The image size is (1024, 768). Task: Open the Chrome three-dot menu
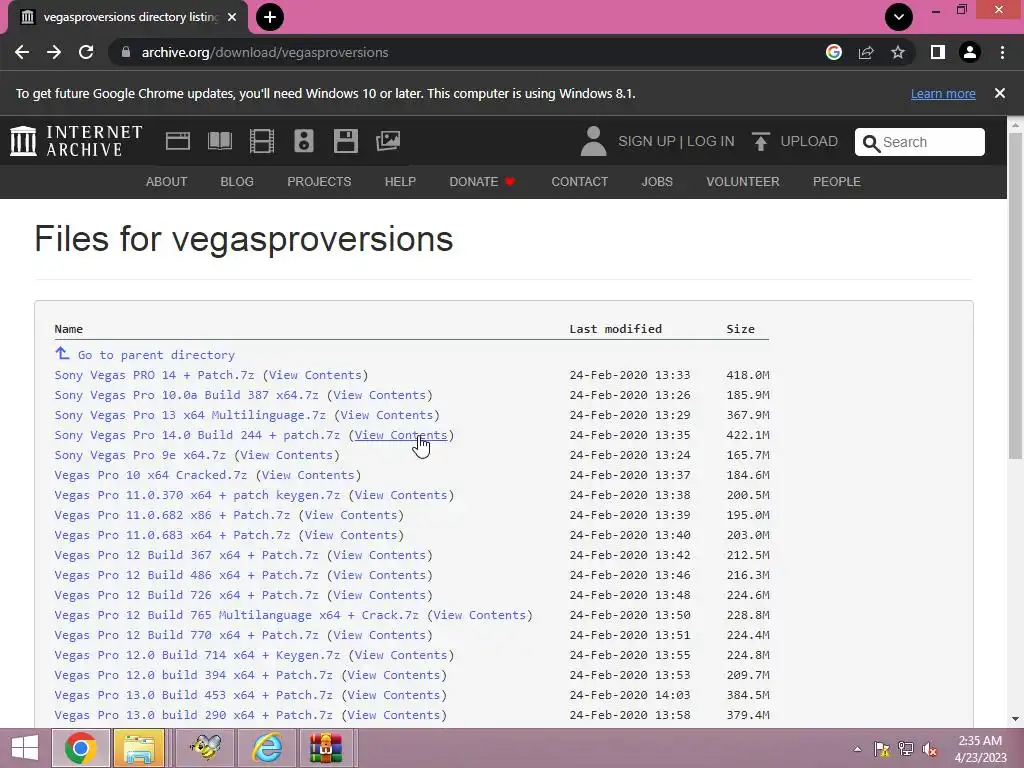point(1002,52)
